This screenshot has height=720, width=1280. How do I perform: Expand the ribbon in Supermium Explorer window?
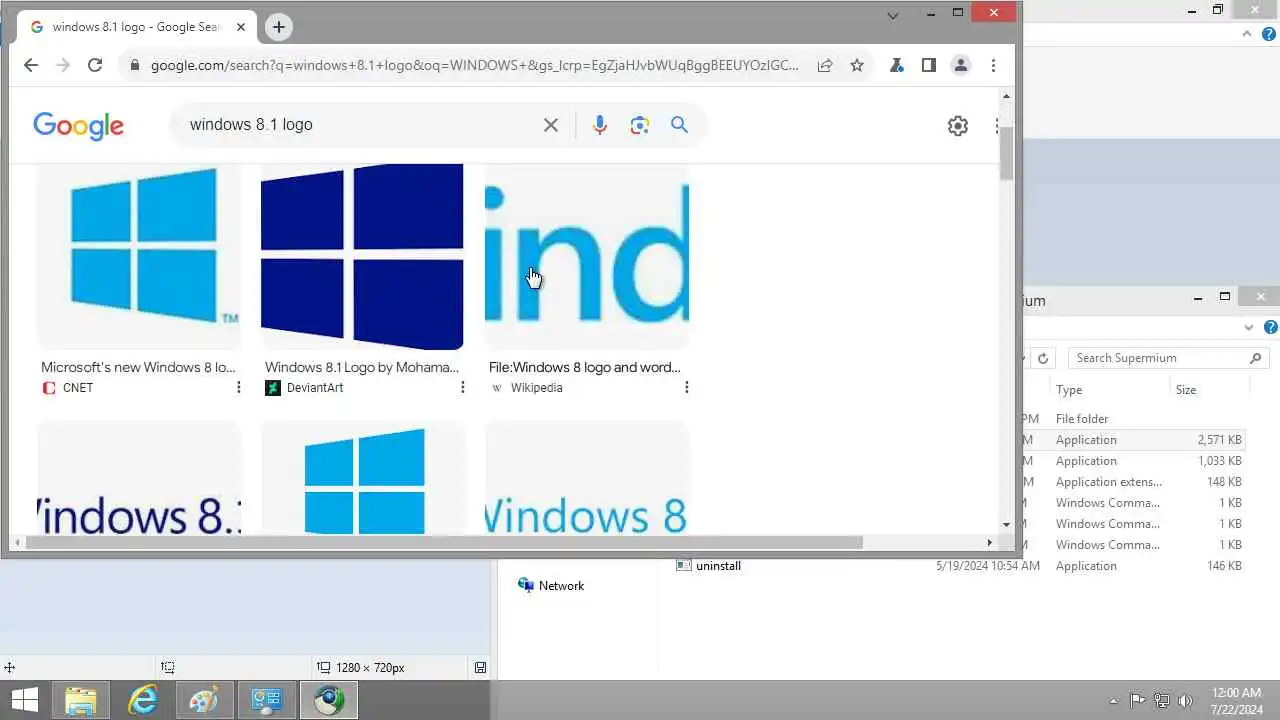(1249, 327)
